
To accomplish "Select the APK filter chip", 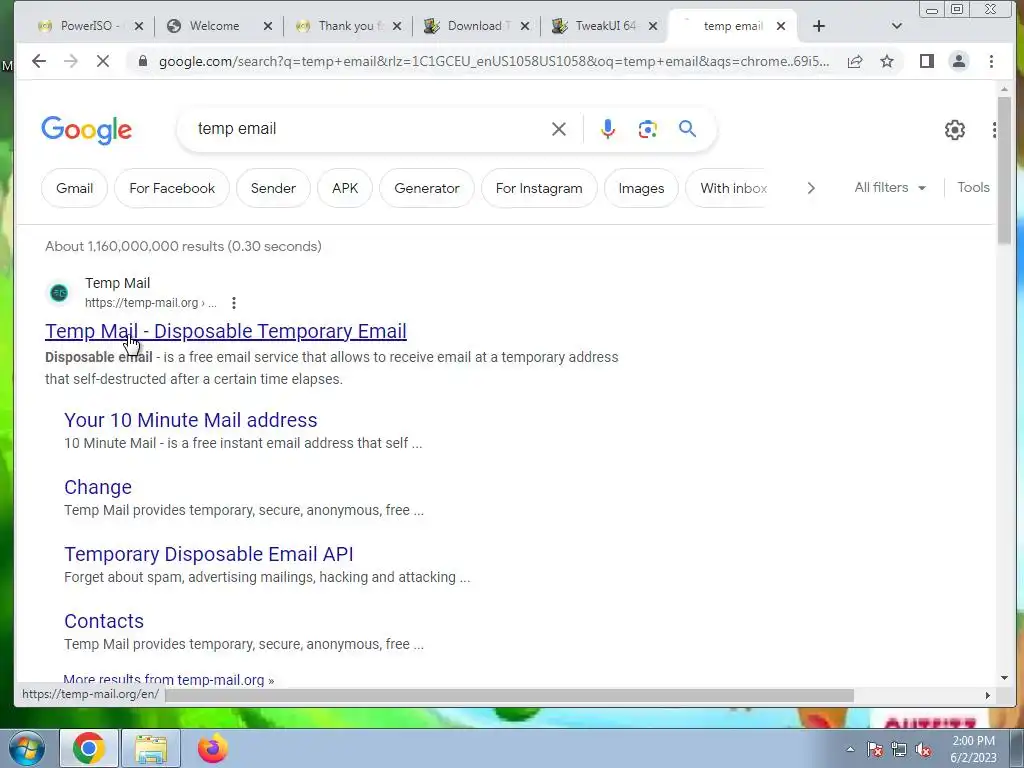I will (345, 188).
